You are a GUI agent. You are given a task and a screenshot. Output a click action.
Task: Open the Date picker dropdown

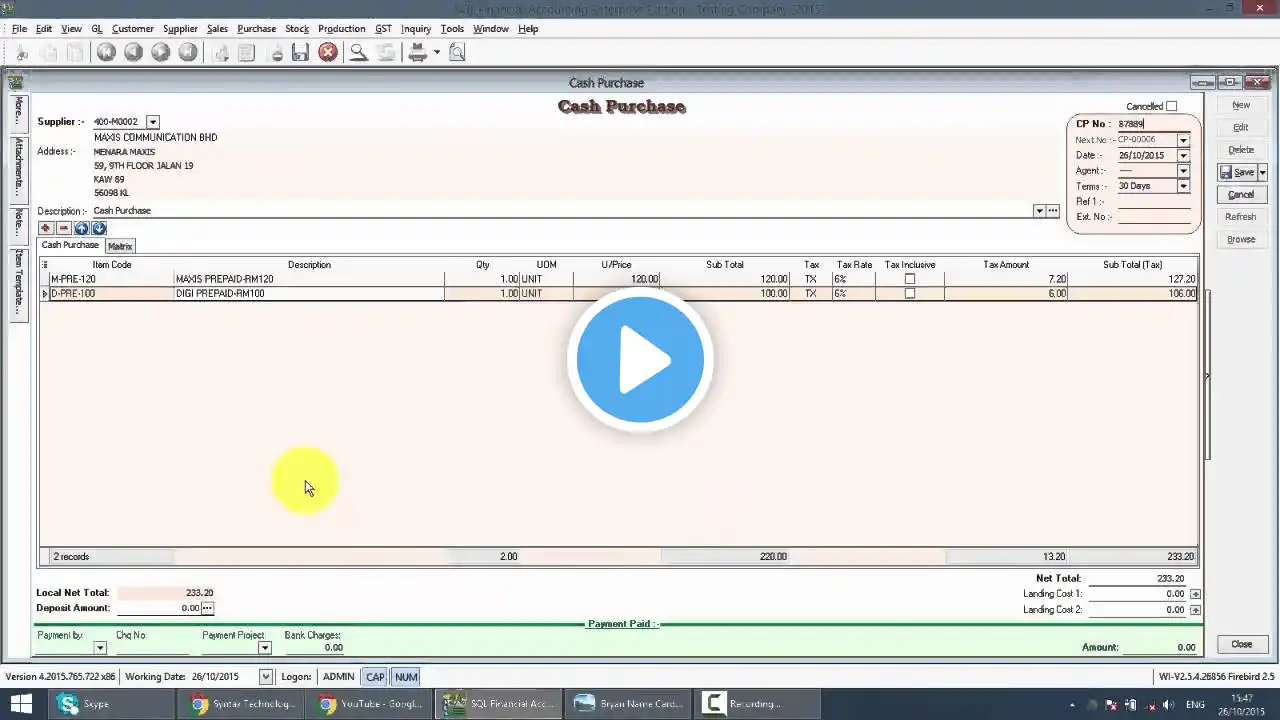pyautogui.click(x=1183, y=156)
